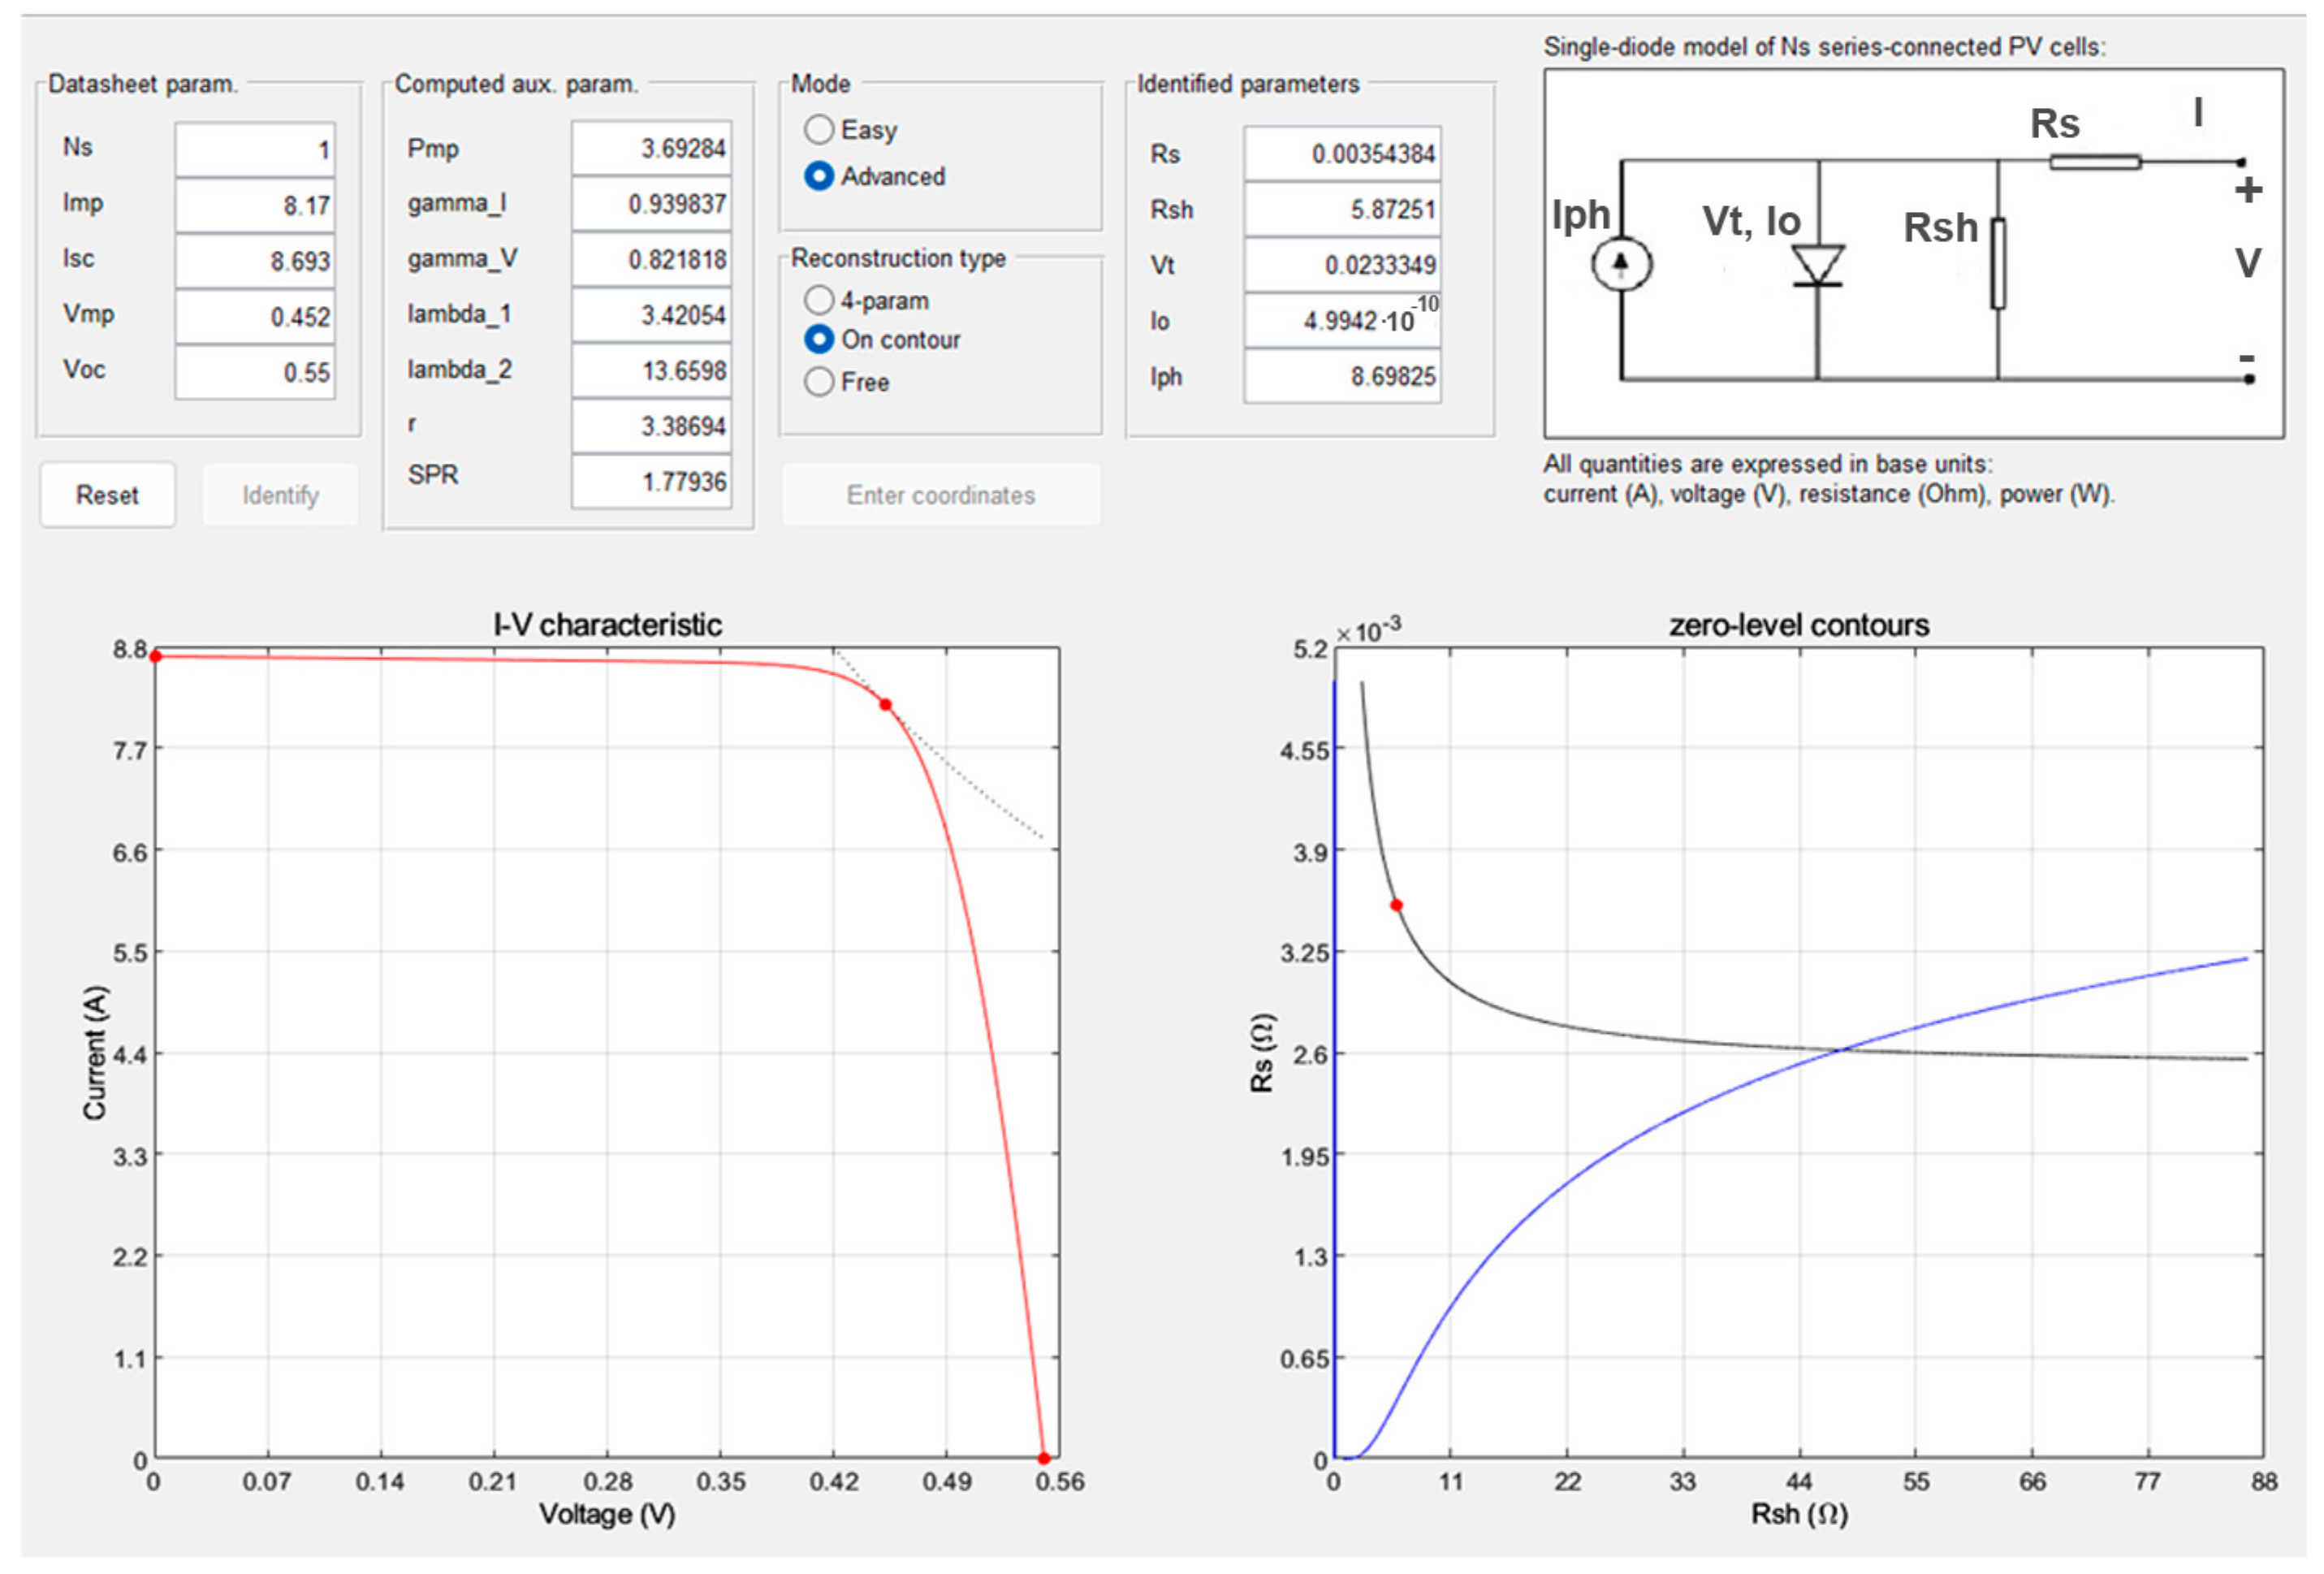Screen dimensions: 2324x1574
Task: Click the Voc input field
Action: (255, 372)
